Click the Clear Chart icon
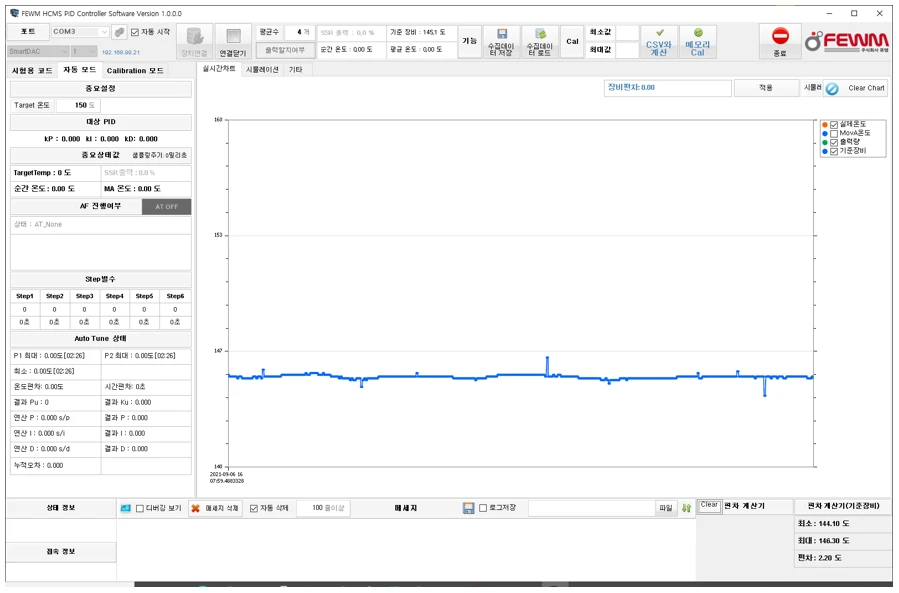 (832, 88)
